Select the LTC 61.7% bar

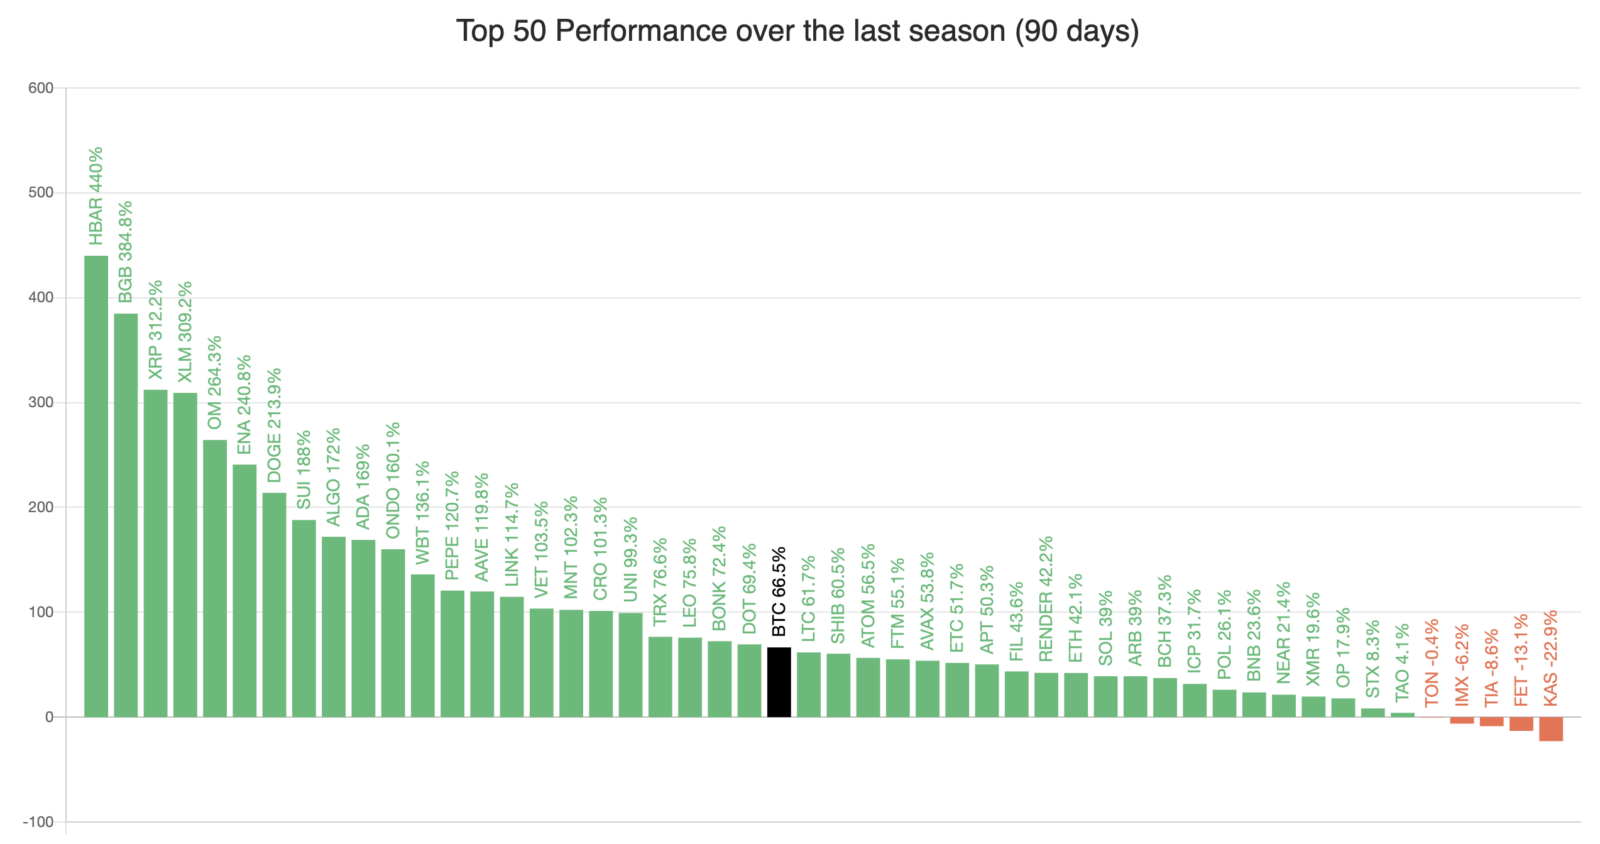click(x=809, y=685)
